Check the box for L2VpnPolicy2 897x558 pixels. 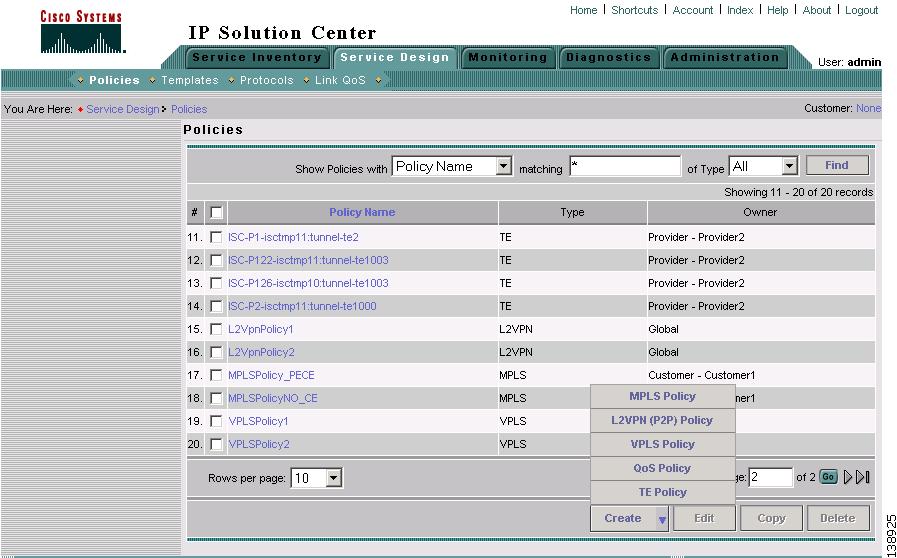point(216,352)
